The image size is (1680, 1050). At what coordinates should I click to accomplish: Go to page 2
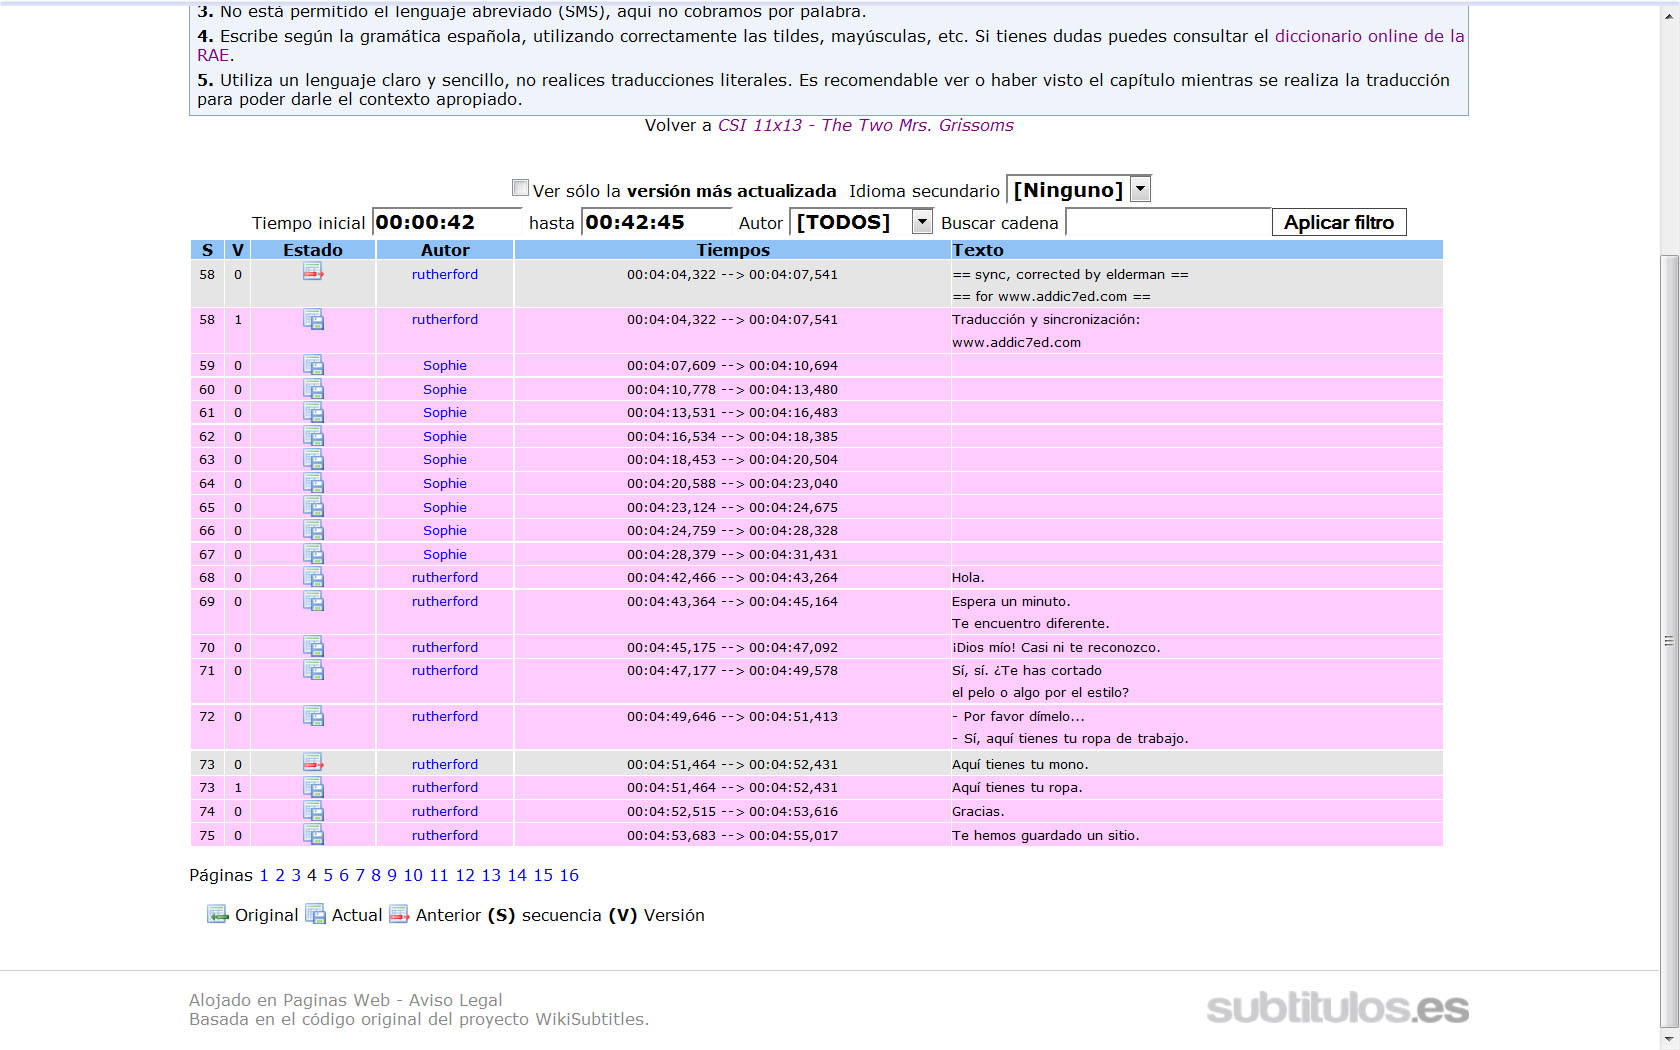(280, 875)
